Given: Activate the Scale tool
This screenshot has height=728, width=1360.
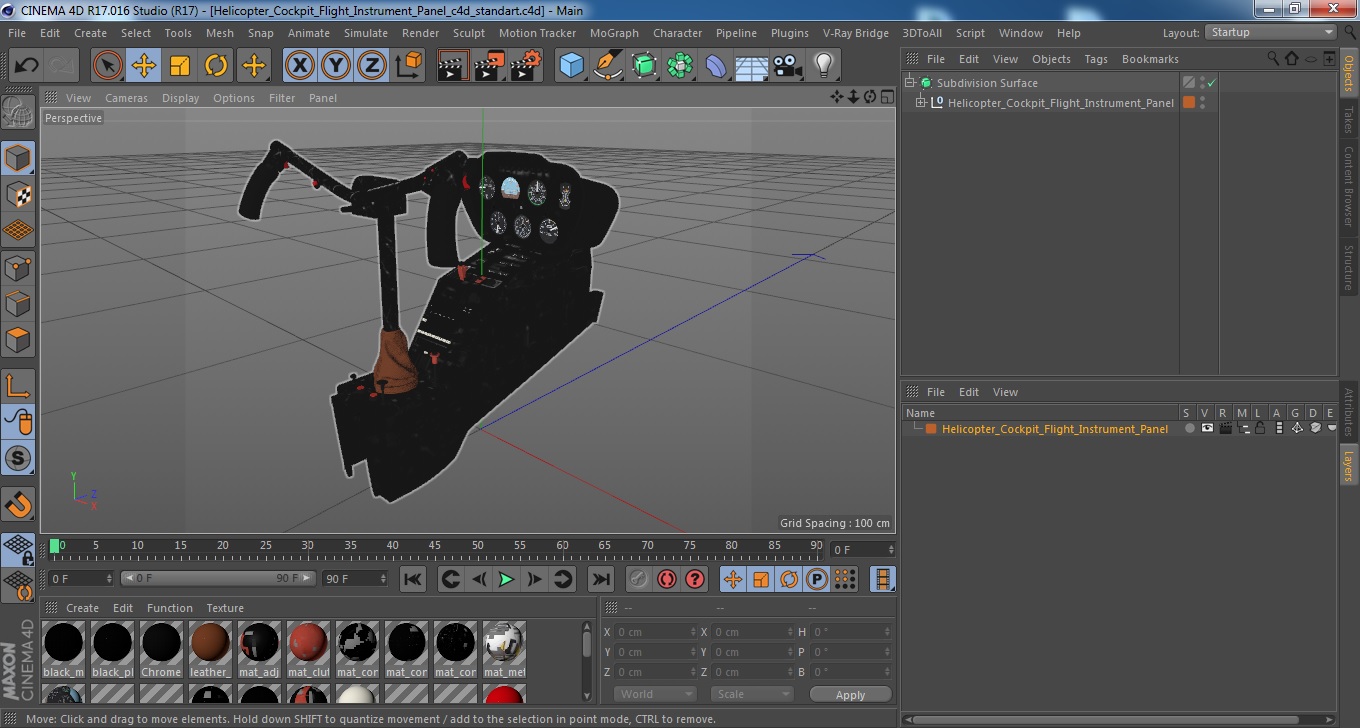Looking at the screenshot, I should click(180, 66).
